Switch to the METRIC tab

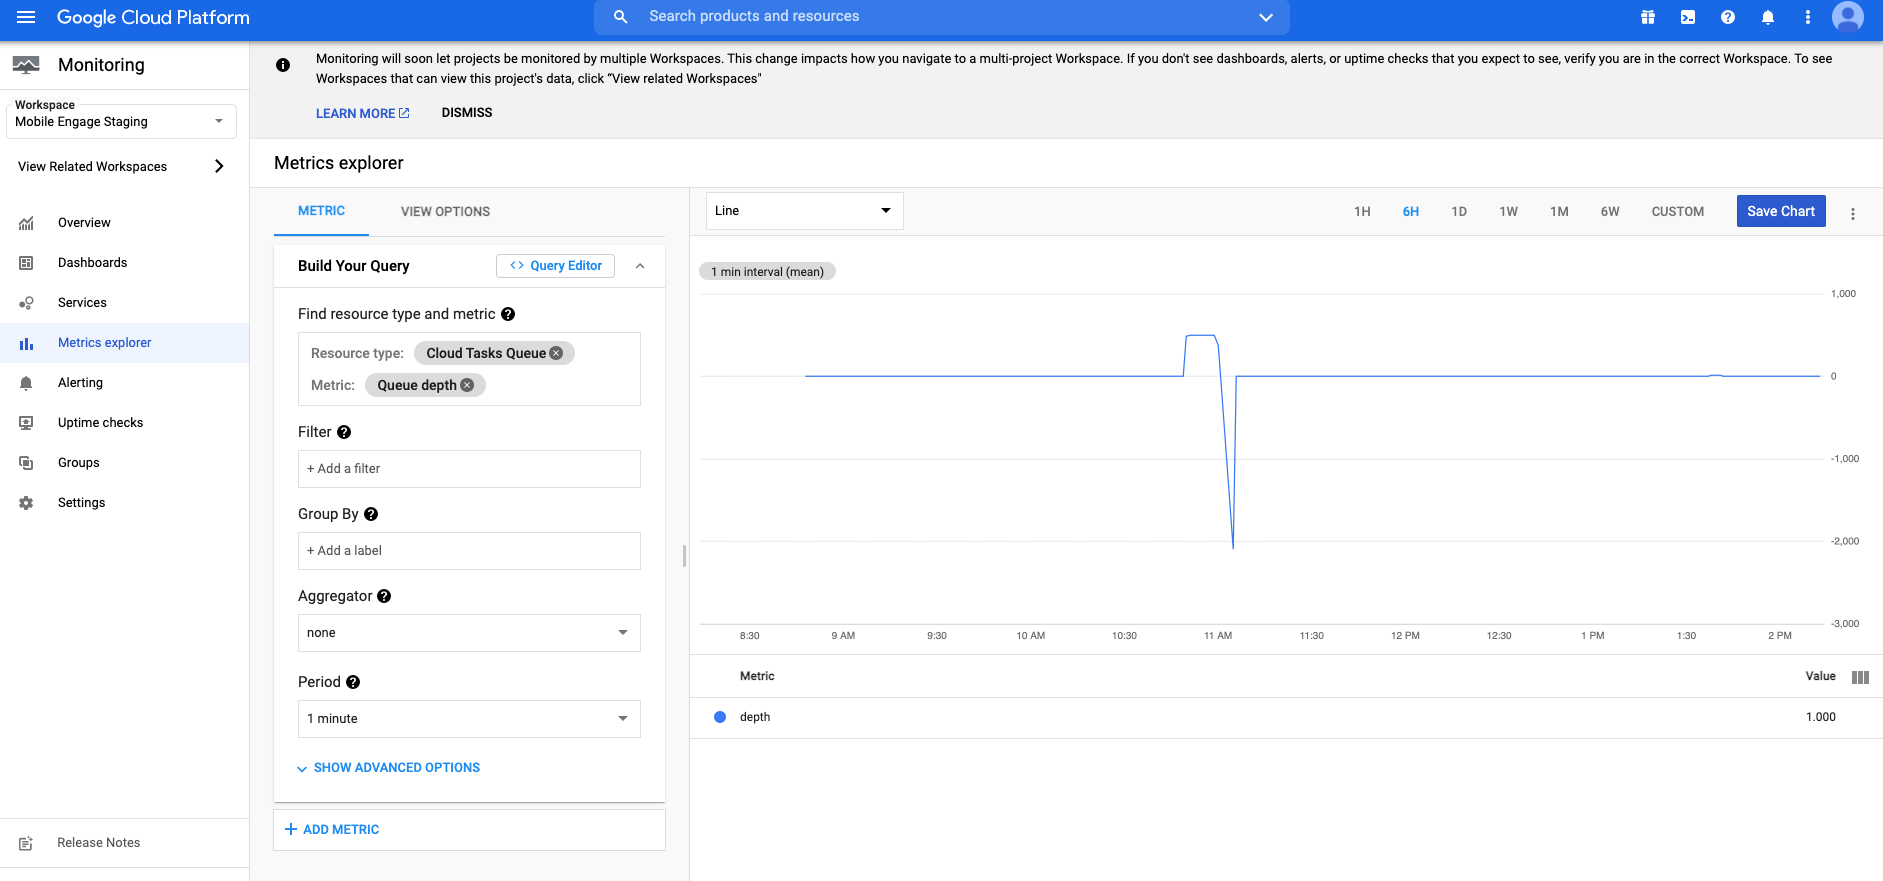tap(321, 211)
